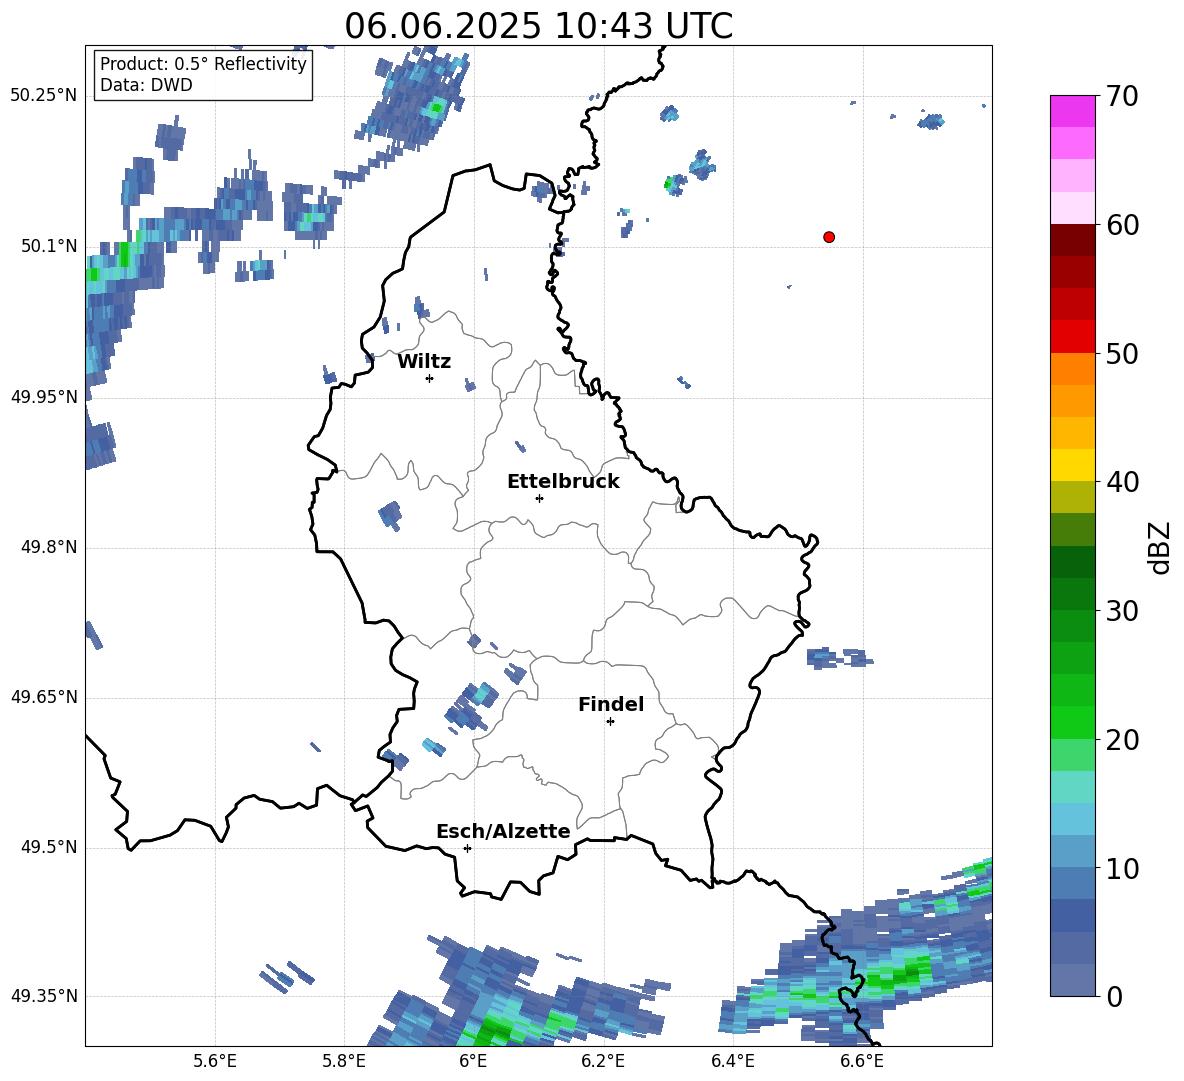Click the 'Data: DWD' source text

tap(146, 85)
